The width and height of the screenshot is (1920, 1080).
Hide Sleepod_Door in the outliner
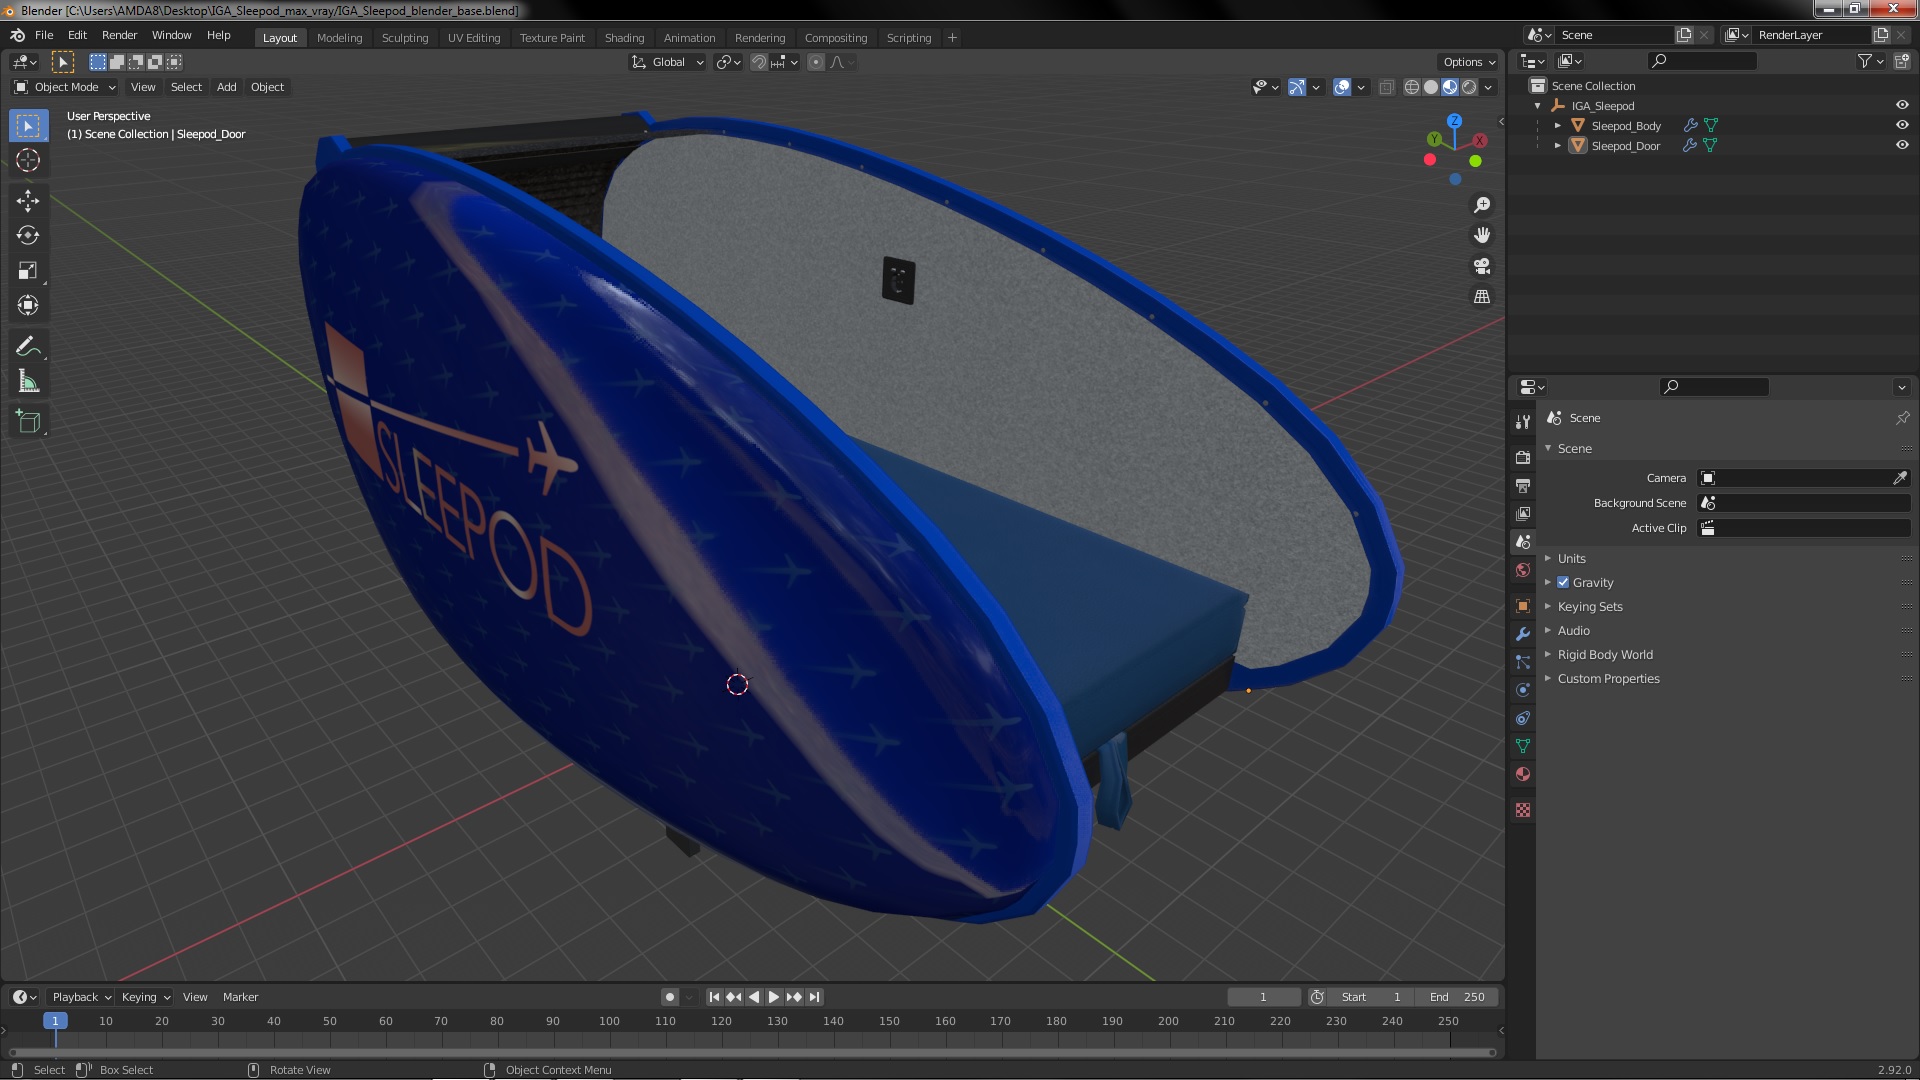coord(1901,145)
